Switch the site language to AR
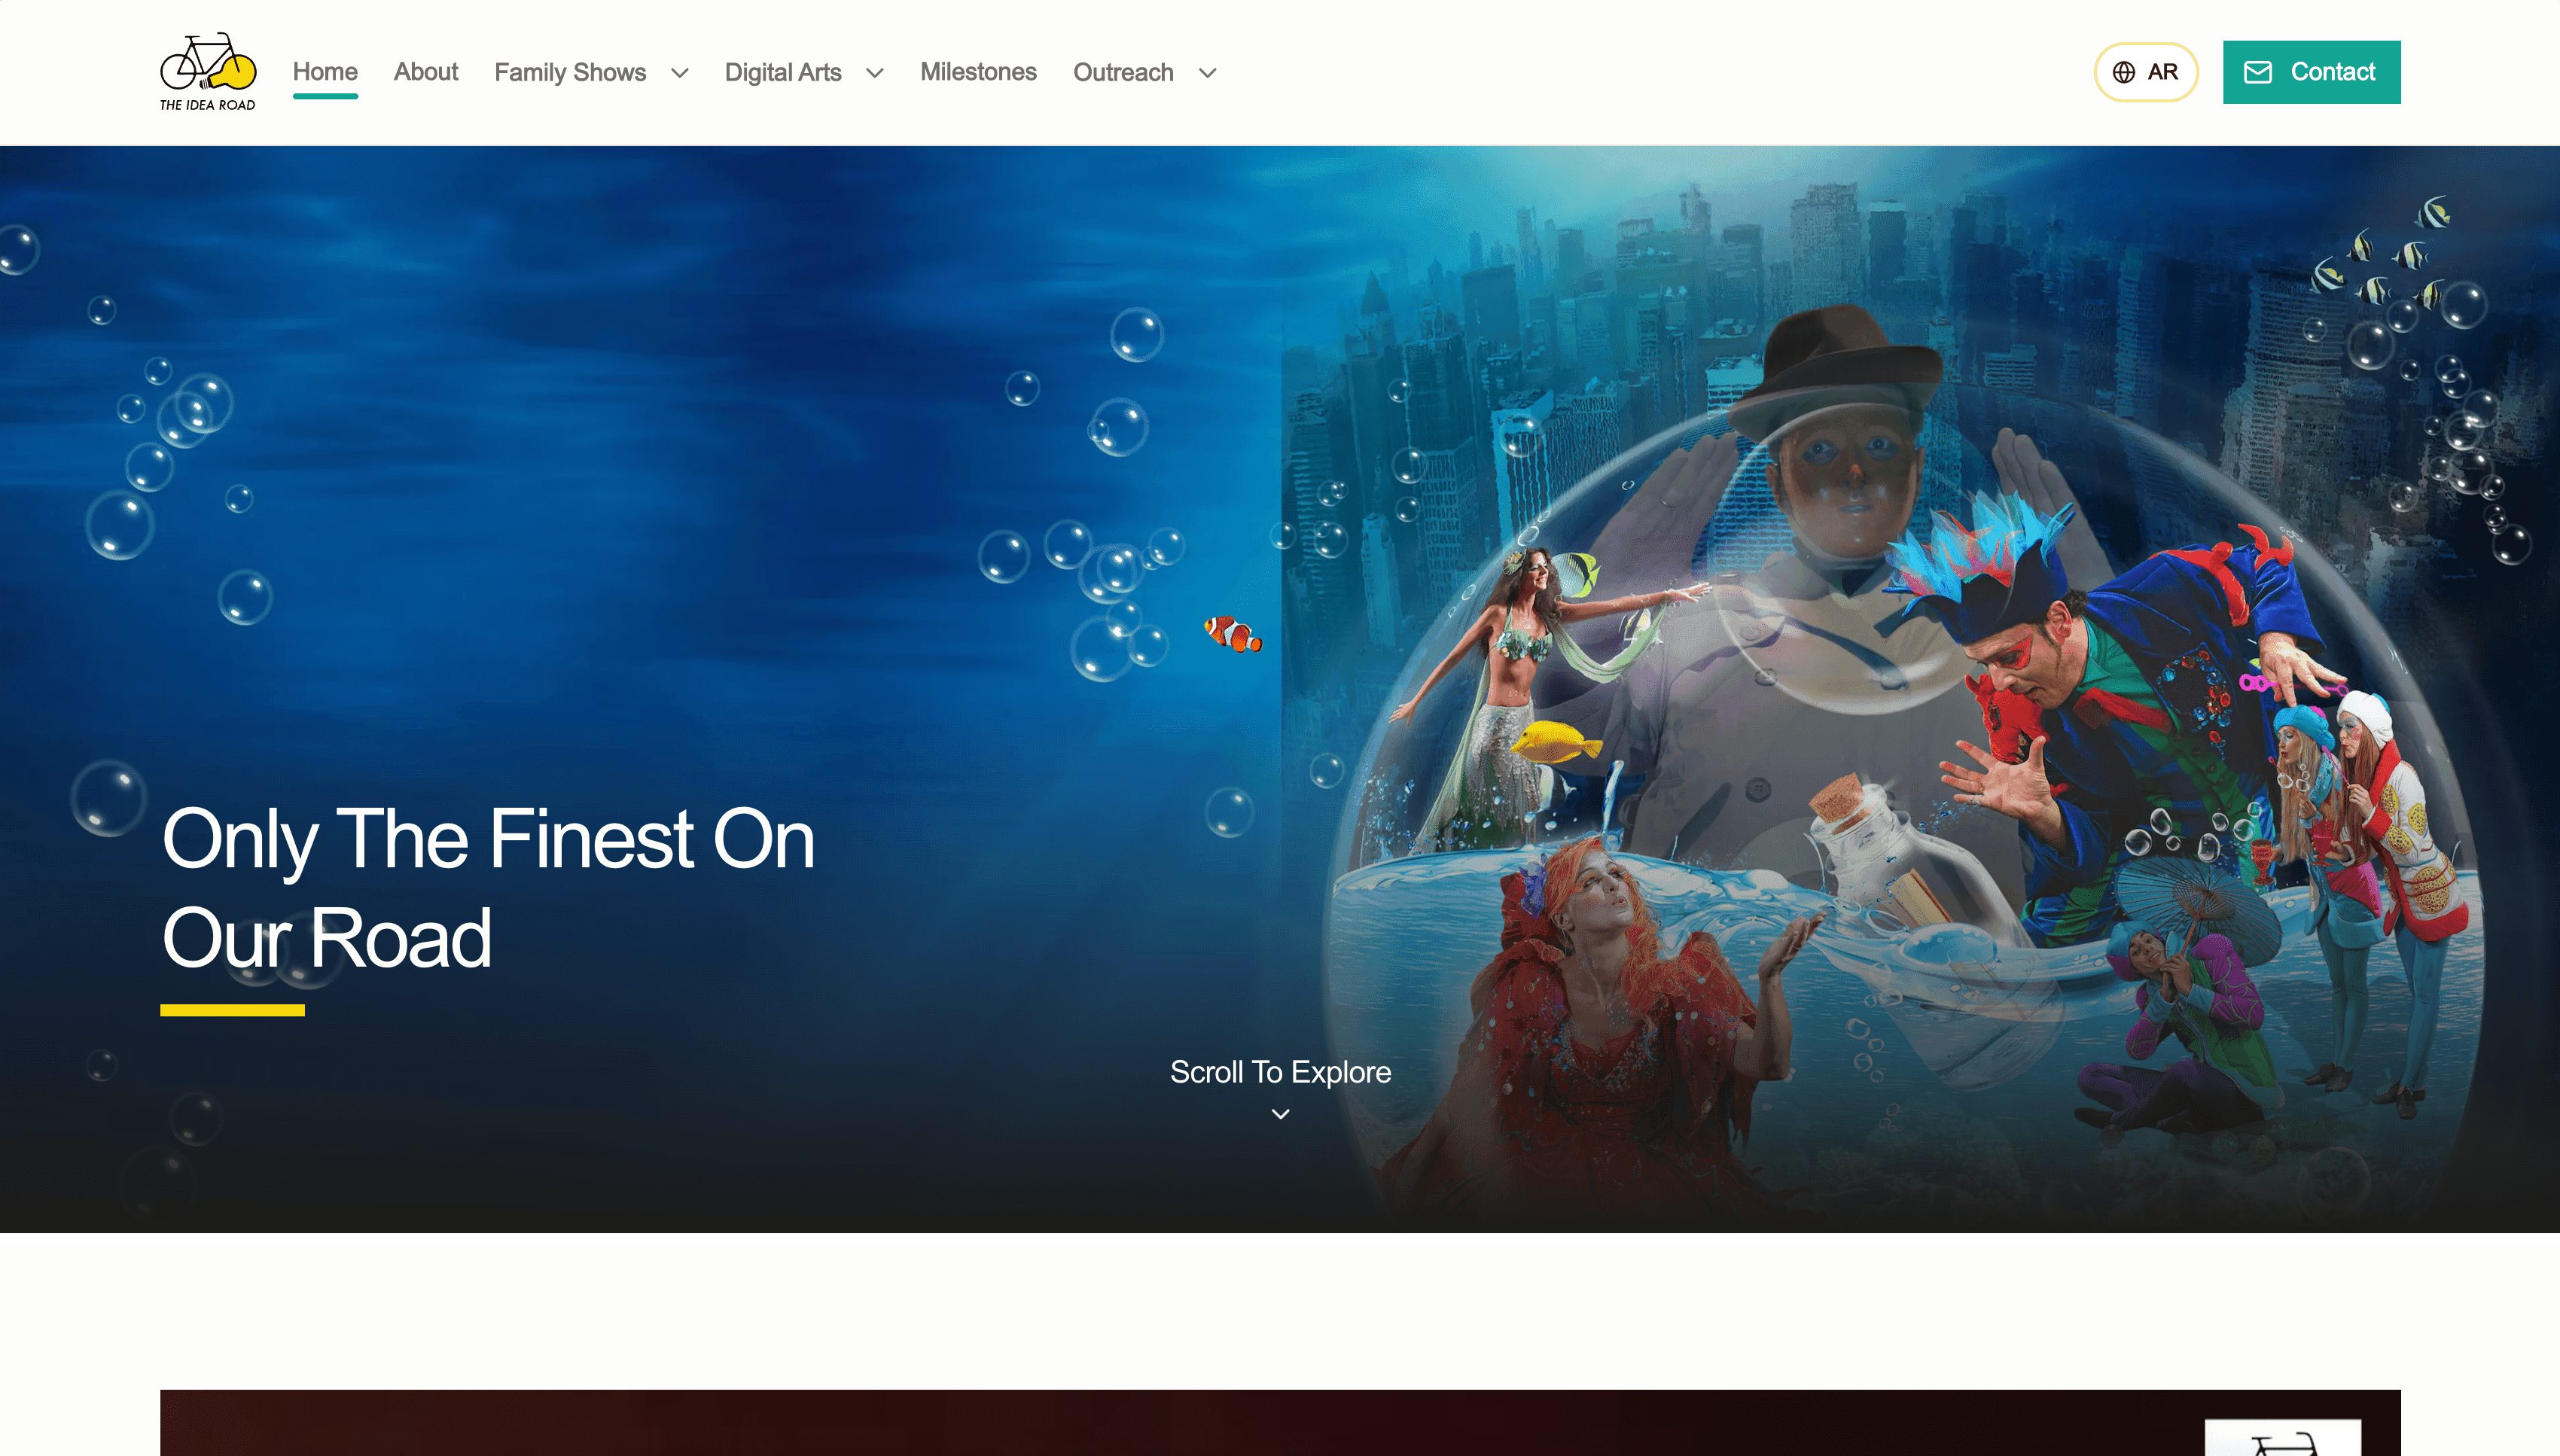The height and width of the screenshot is (1456, 2560). (x=2146, y=72)
